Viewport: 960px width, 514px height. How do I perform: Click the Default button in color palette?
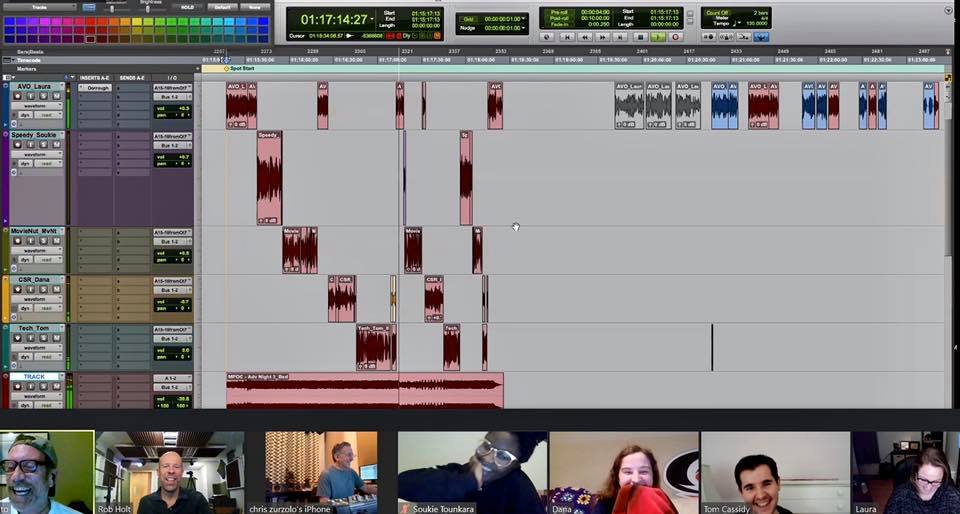(223, 7)
